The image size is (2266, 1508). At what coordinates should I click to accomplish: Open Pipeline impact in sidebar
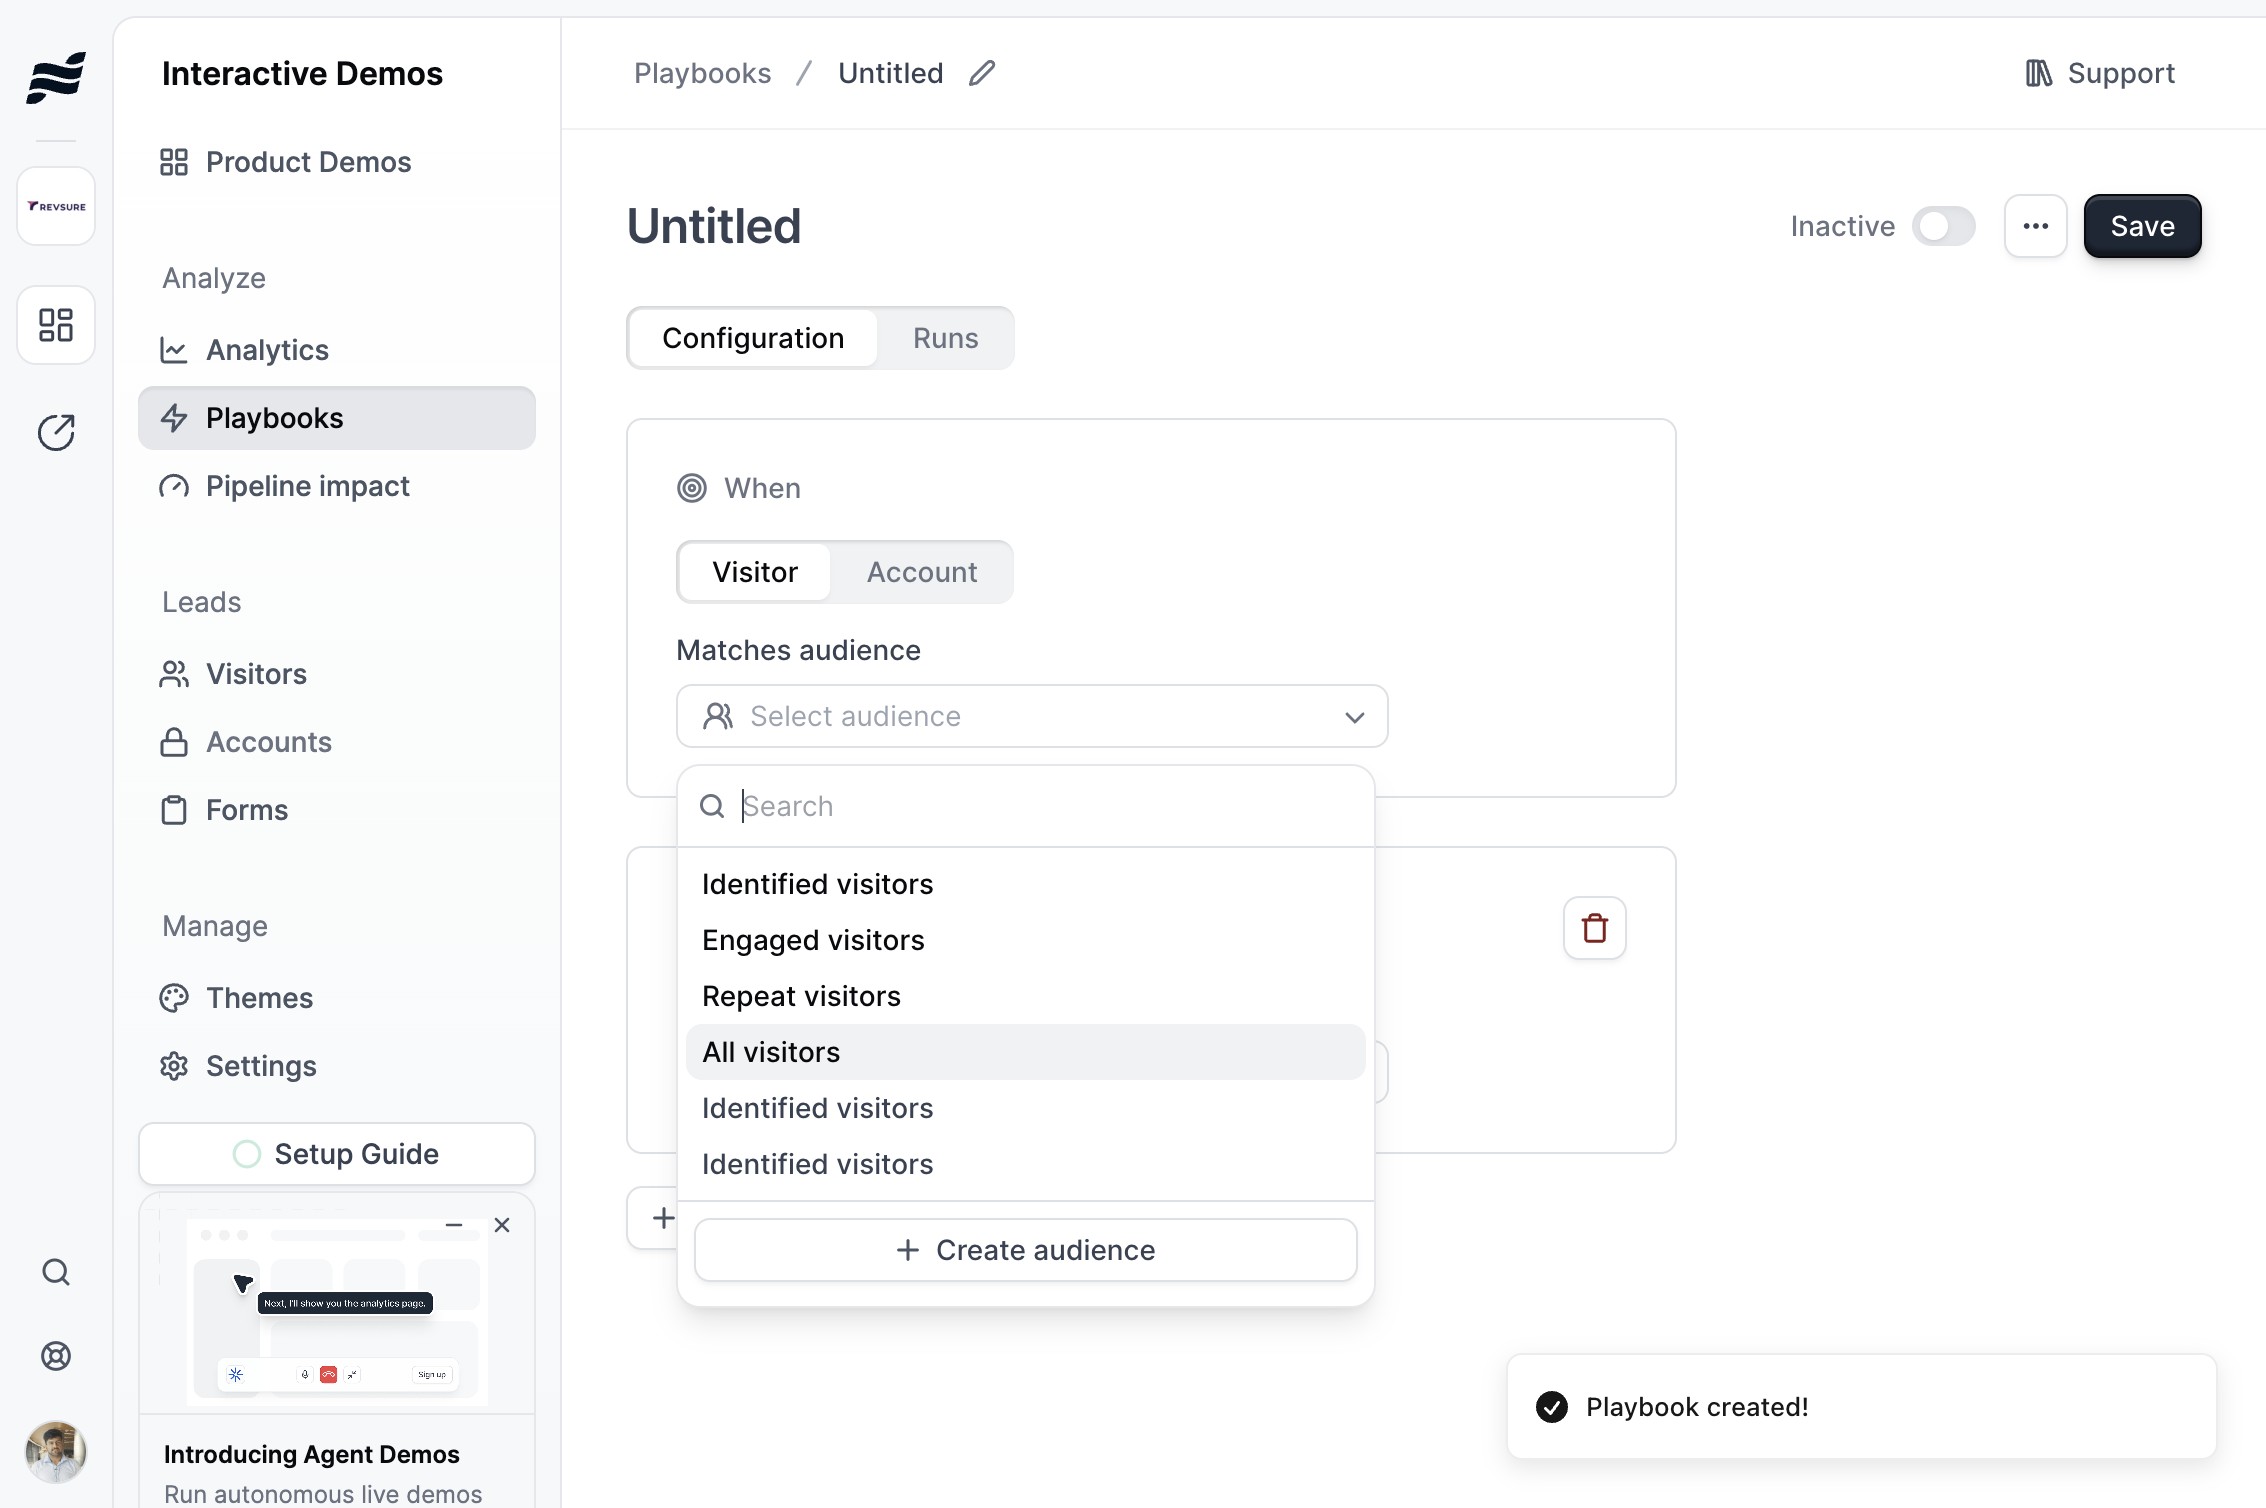[307, 486]
